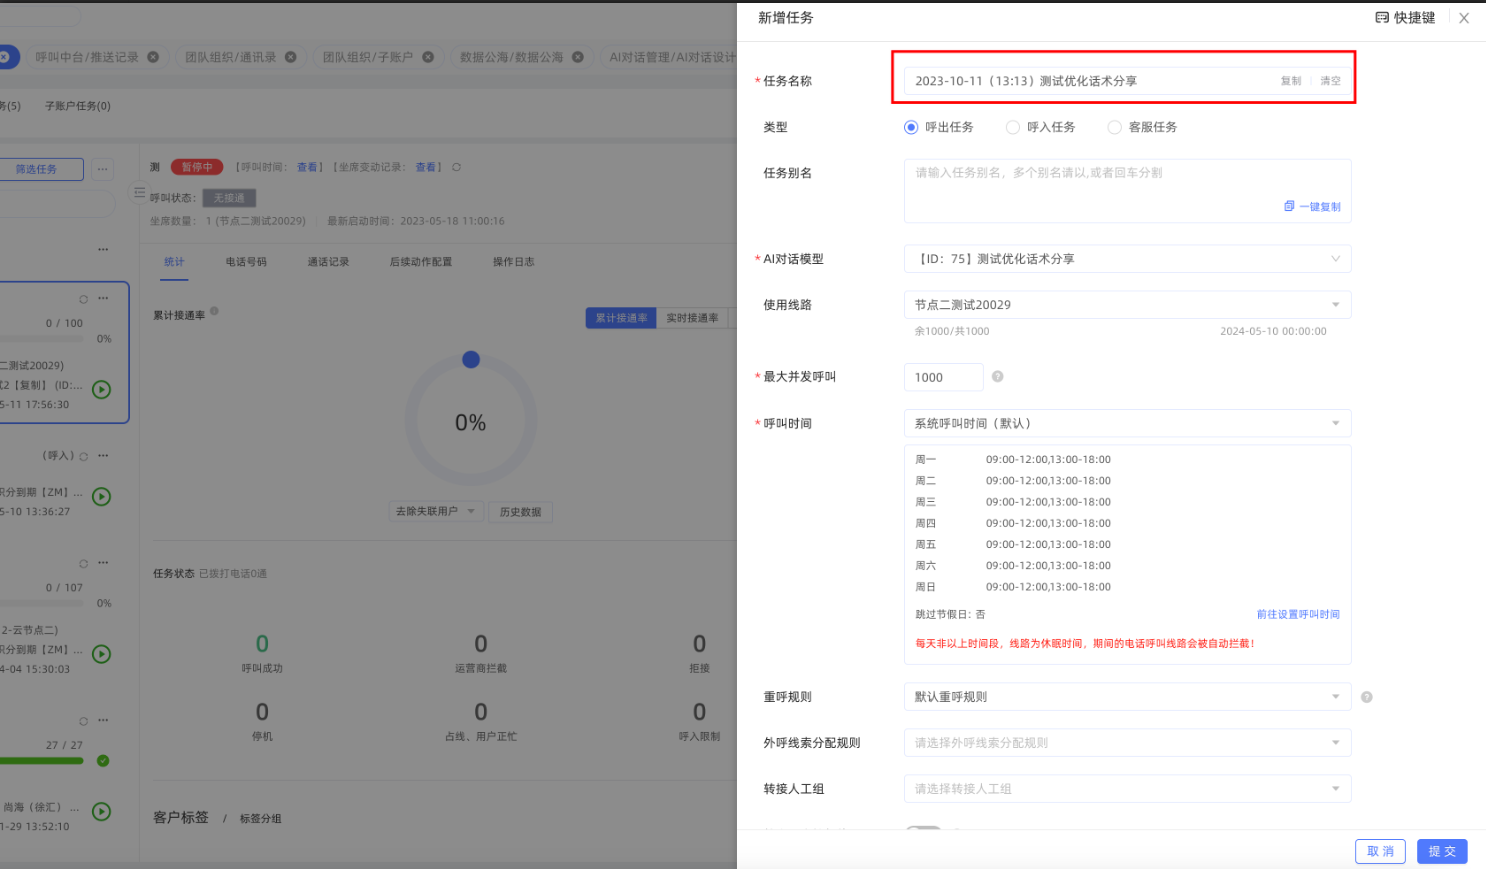Expand the AI对话模型 dropdown
This screenshot has height=869, width=1486.
pos(1127,259)
